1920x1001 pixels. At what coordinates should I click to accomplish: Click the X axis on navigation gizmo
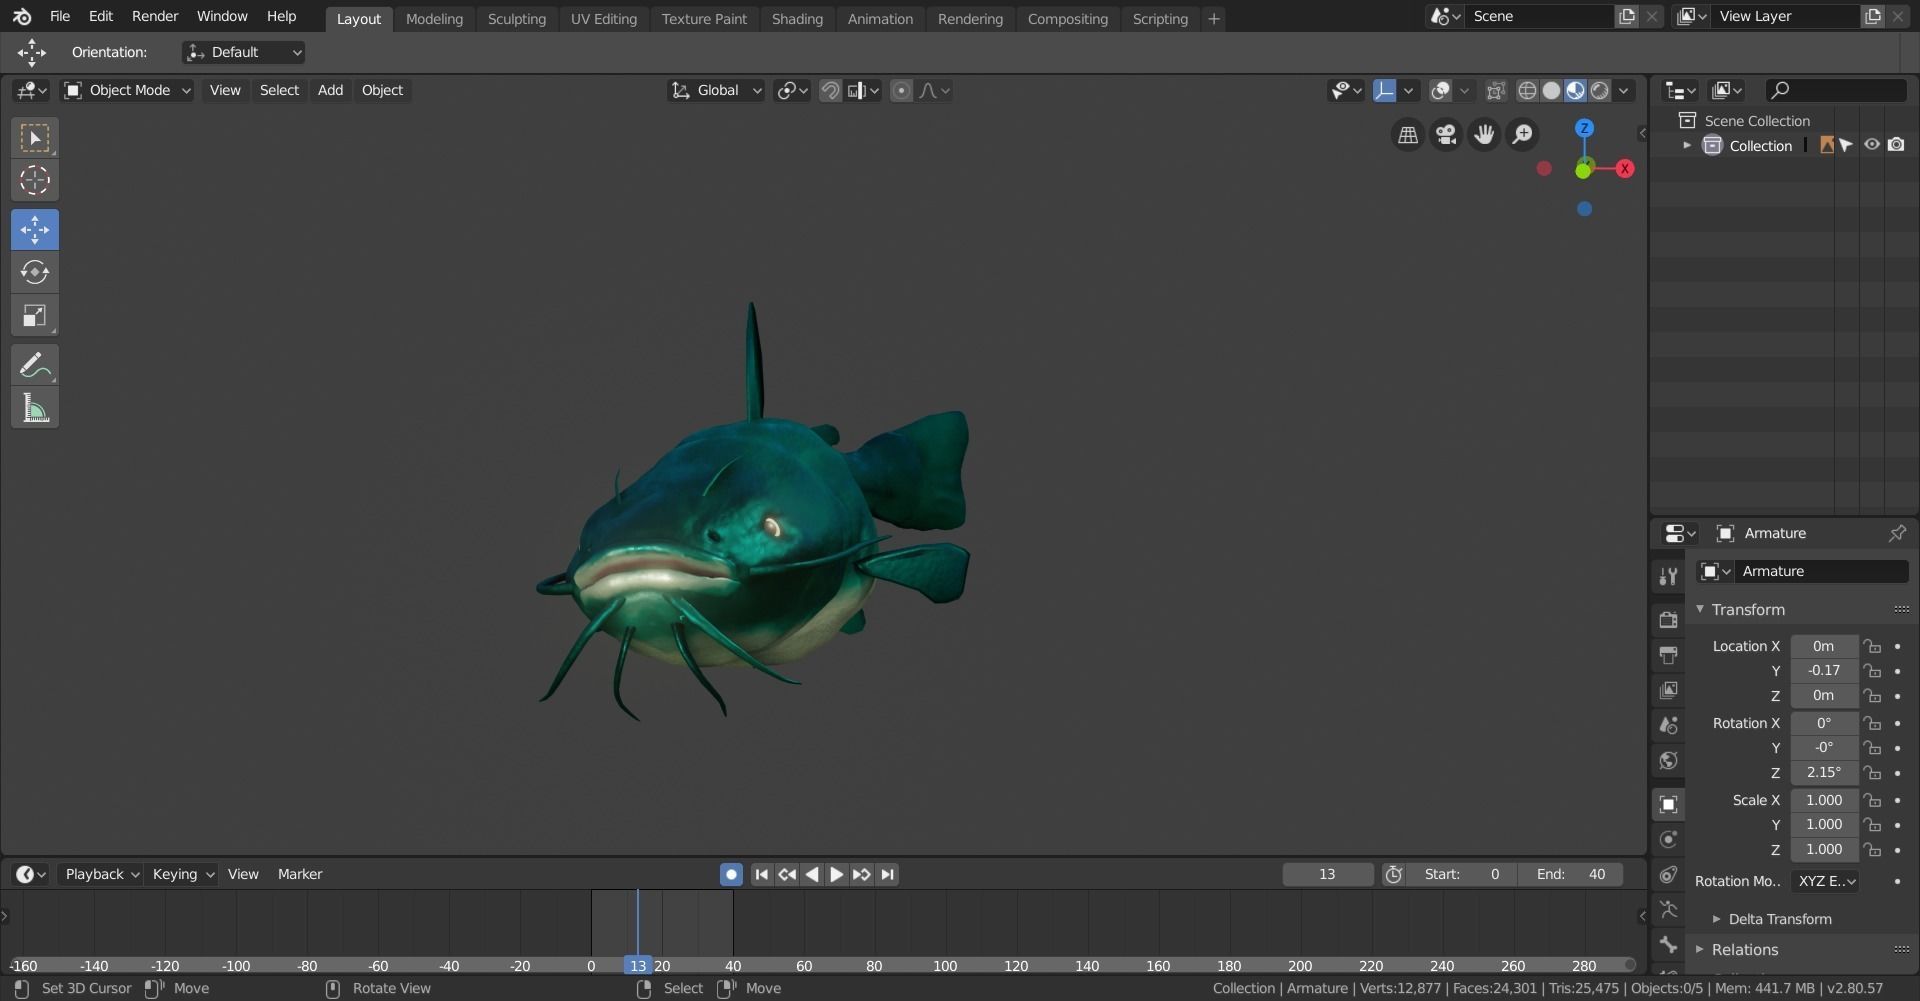[1625, 169]
